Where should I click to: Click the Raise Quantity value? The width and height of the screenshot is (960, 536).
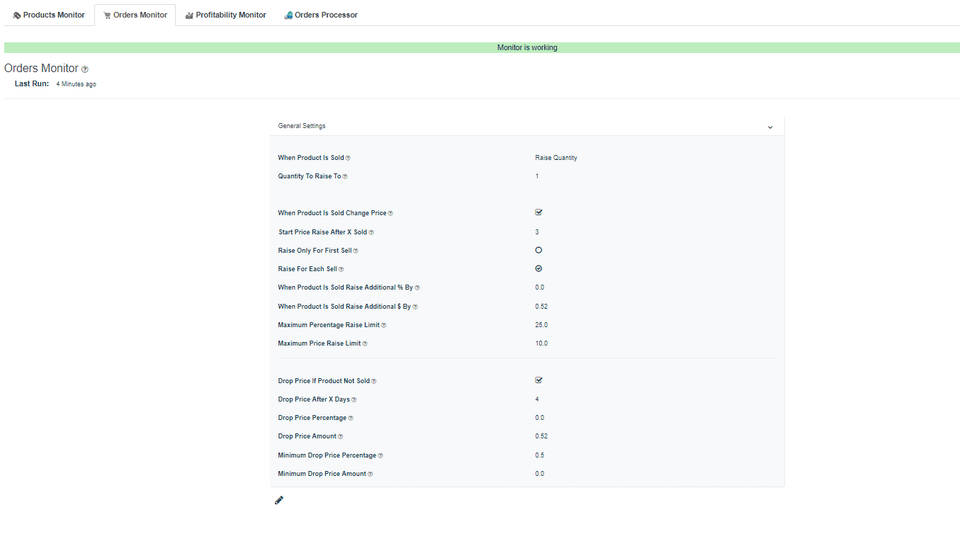tap(556, 158)
